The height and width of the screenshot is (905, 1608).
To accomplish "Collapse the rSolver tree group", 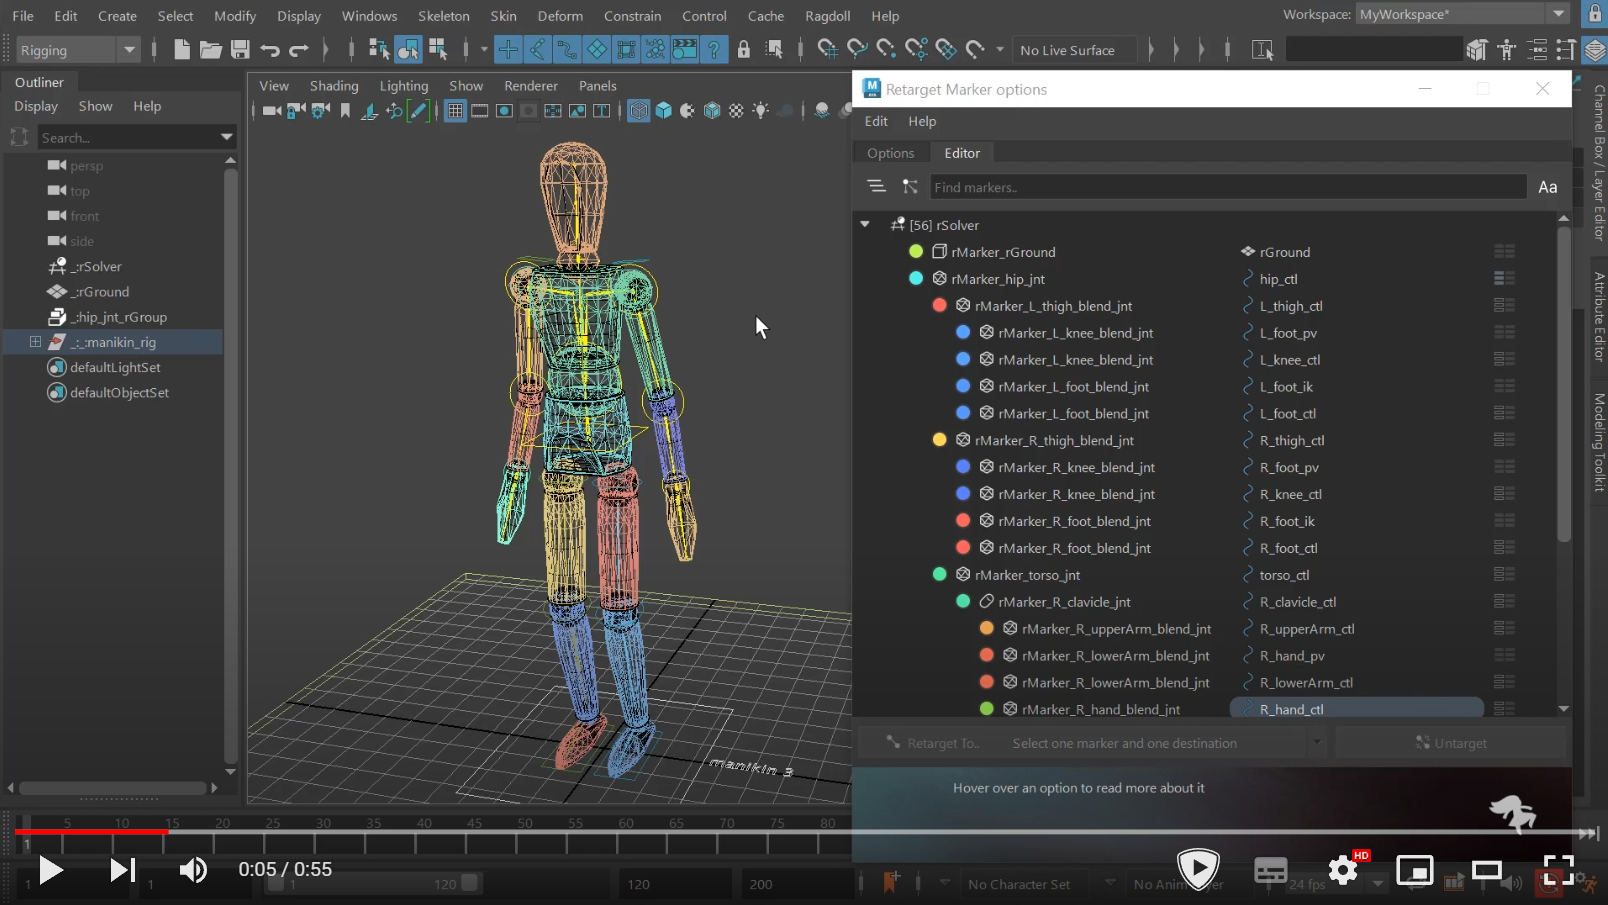I will (x=865, y=225).
